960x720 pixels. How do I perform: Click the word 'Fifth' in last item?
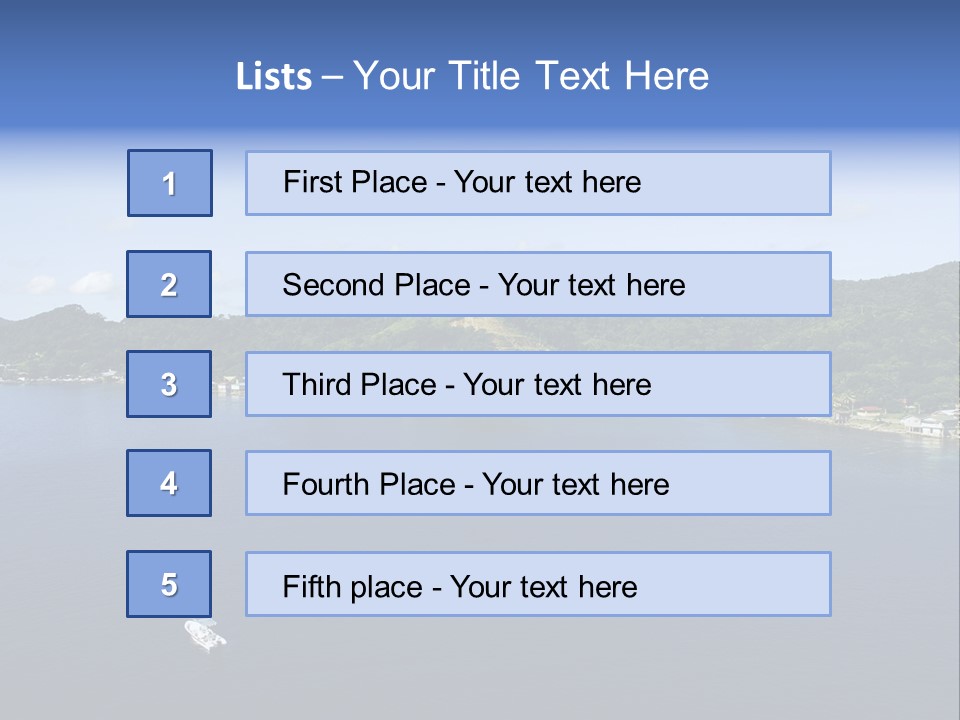(x=312, y=586)
